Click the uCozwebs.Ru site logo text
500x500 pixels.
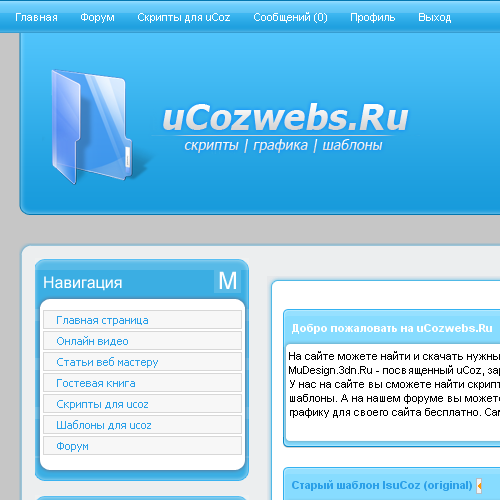pyautogui.click(x=285, y=117)
